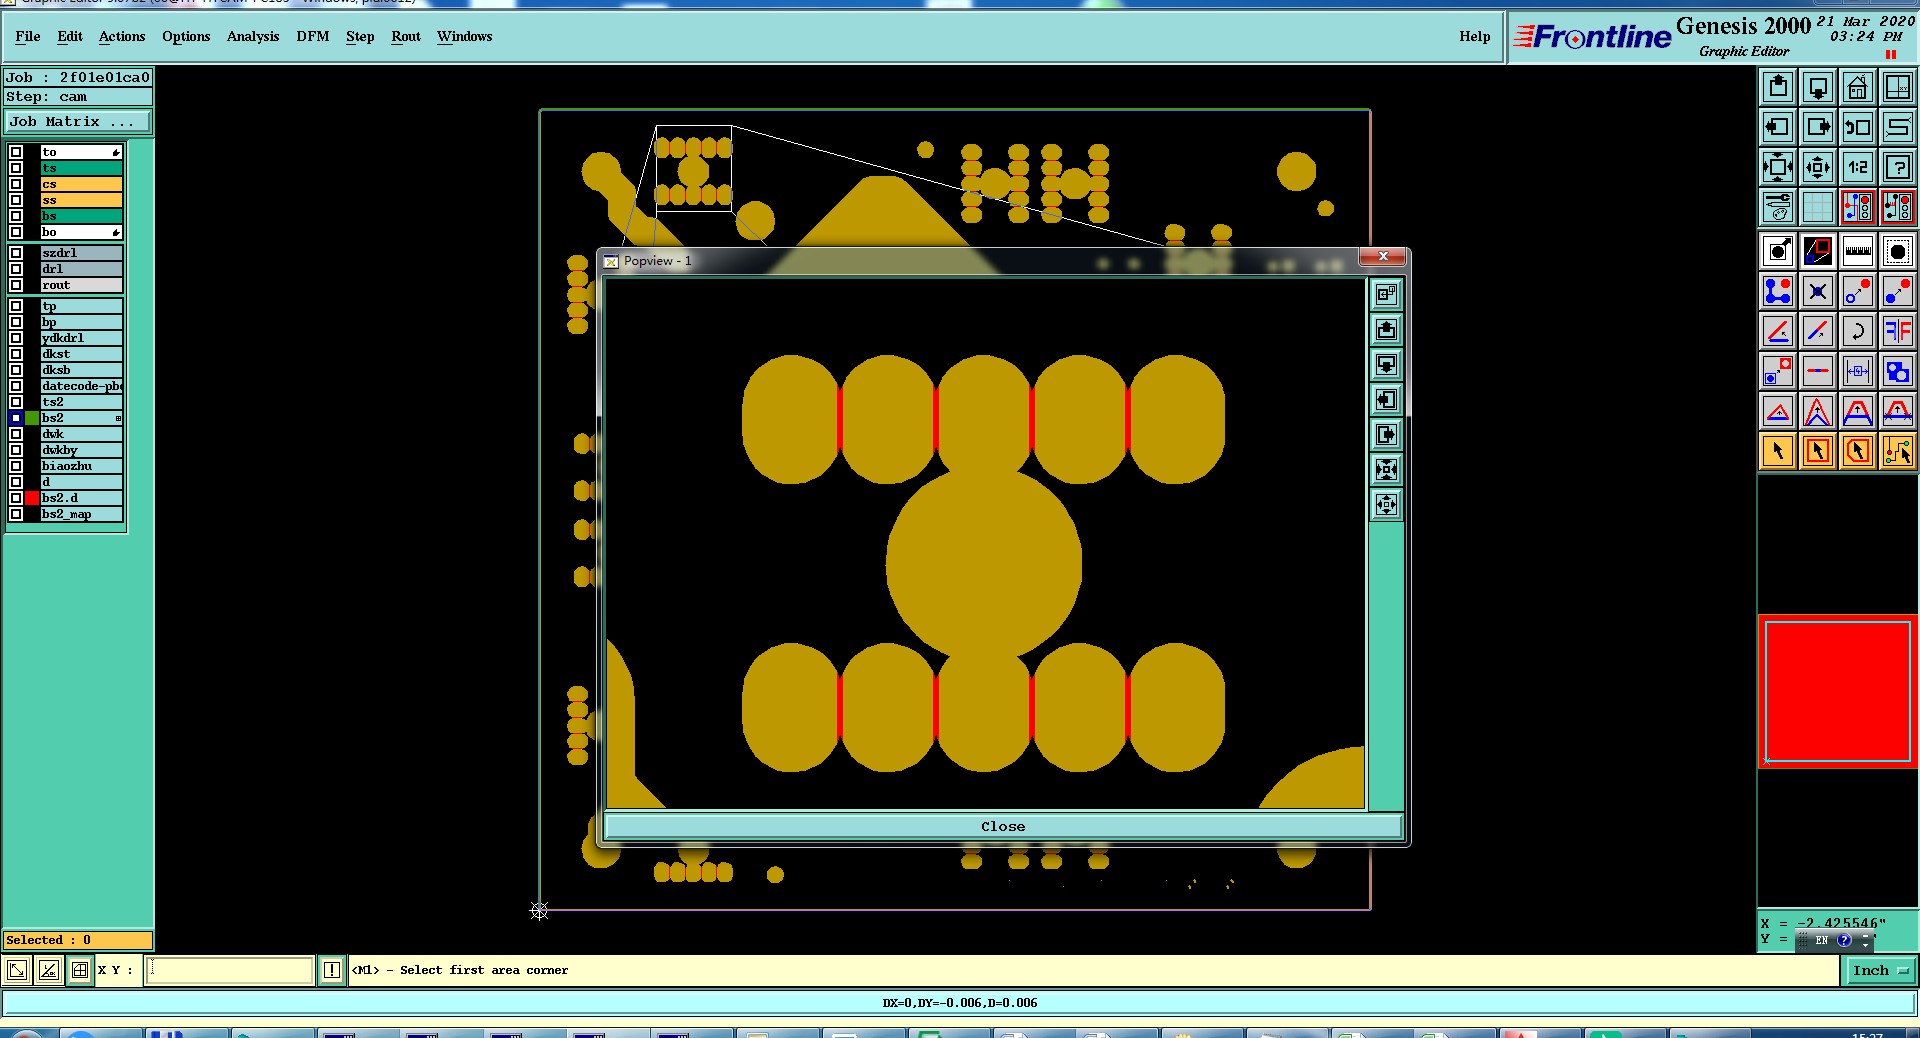
Task: Click the grid display icon
Action: click(1818, 207)
